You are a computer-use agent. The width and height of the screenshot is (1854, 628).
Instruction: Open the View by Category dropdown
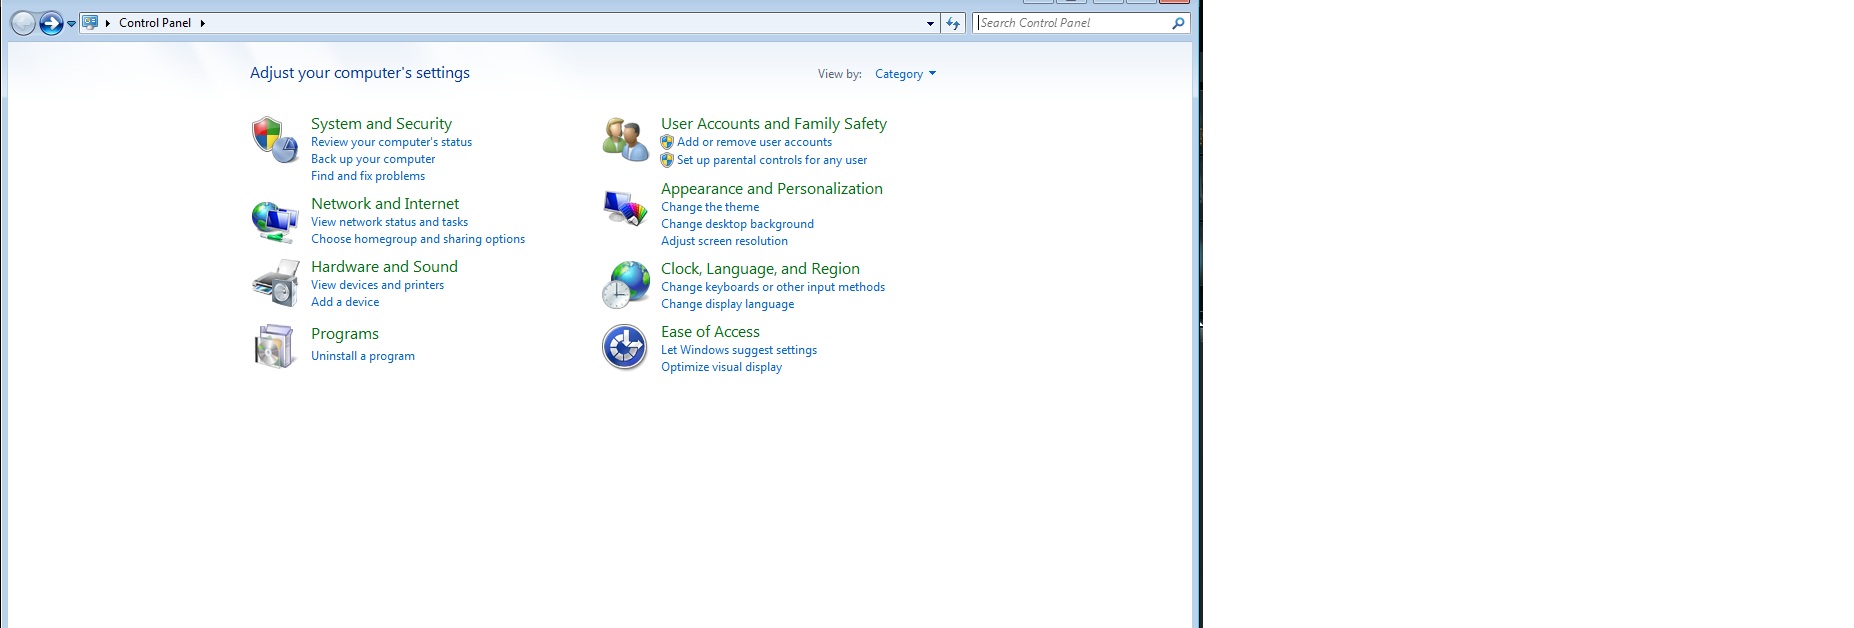click(905, 74)
